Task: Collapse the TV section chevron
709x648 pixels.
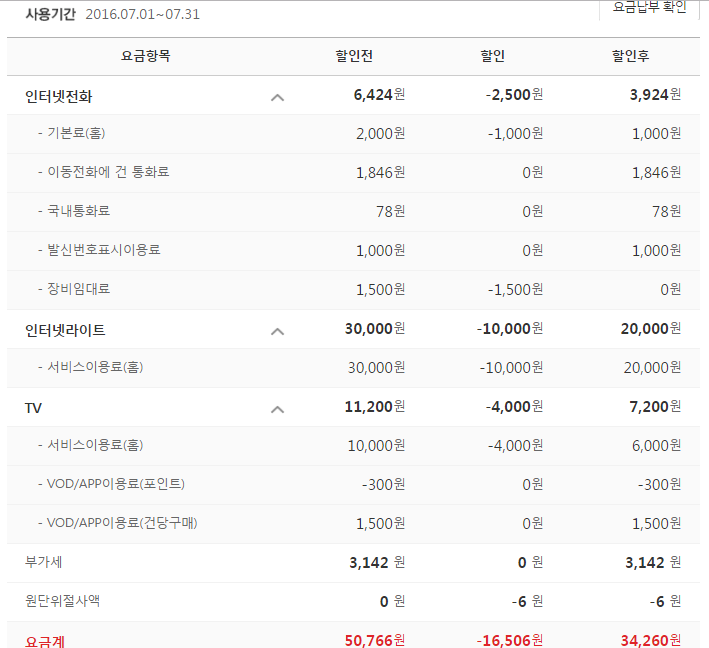Action: [x=278, y=408]
